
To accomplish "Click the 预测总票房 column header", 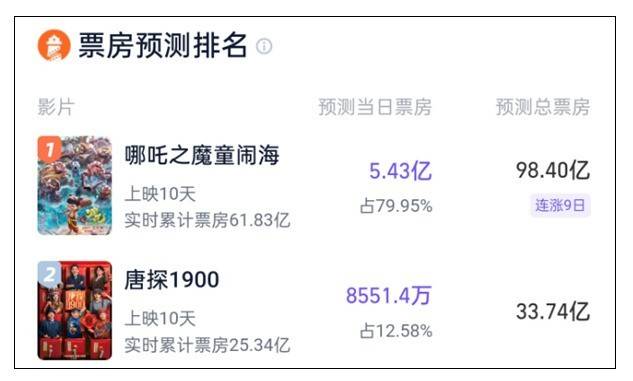I will click(543, 107).
